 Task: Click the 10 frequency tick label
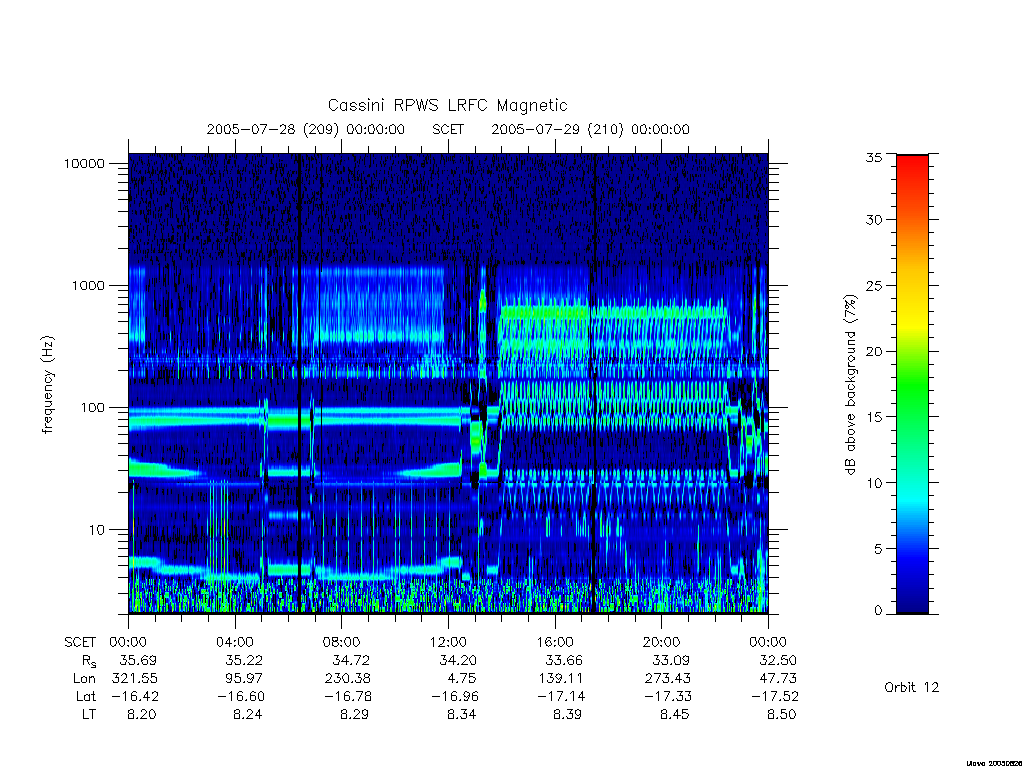[x=97, y=530]
